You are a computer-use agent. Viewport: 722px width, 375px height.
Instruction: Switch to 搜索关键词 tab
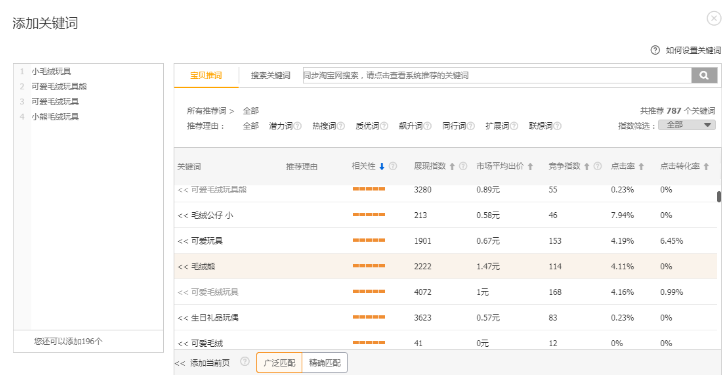point(270,76)
